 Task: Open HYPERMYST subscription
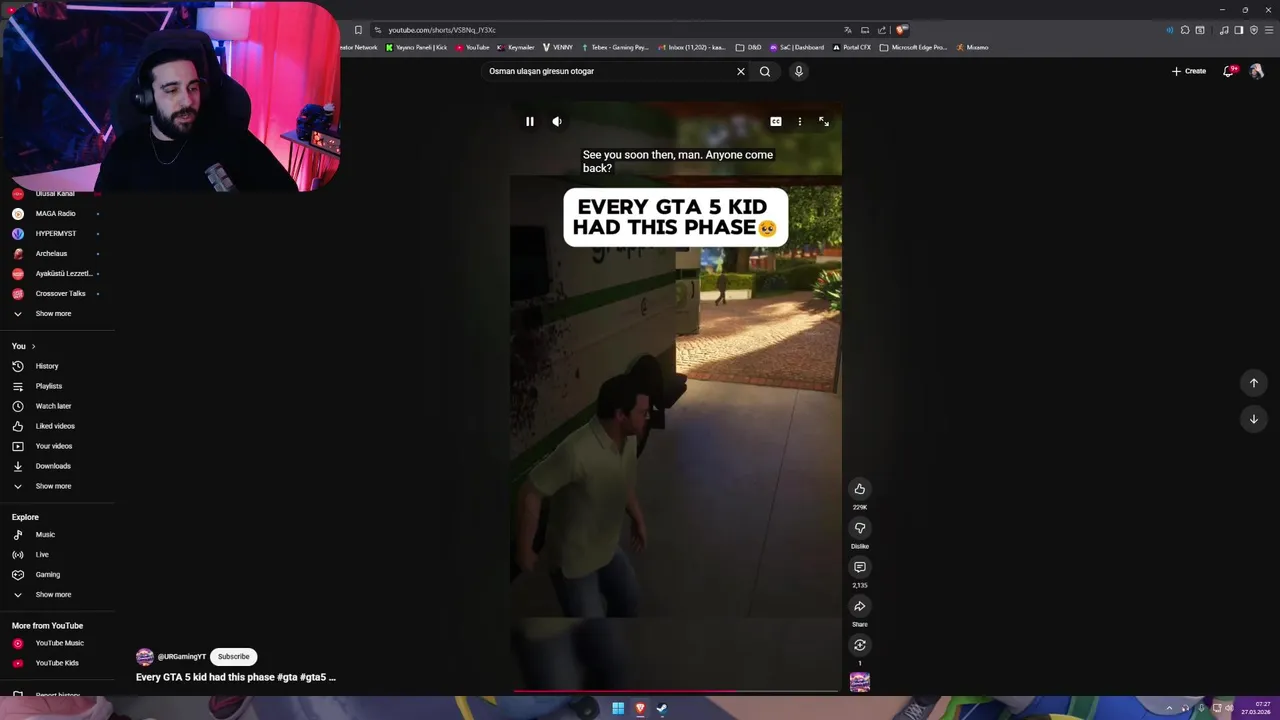click(57, 234)
